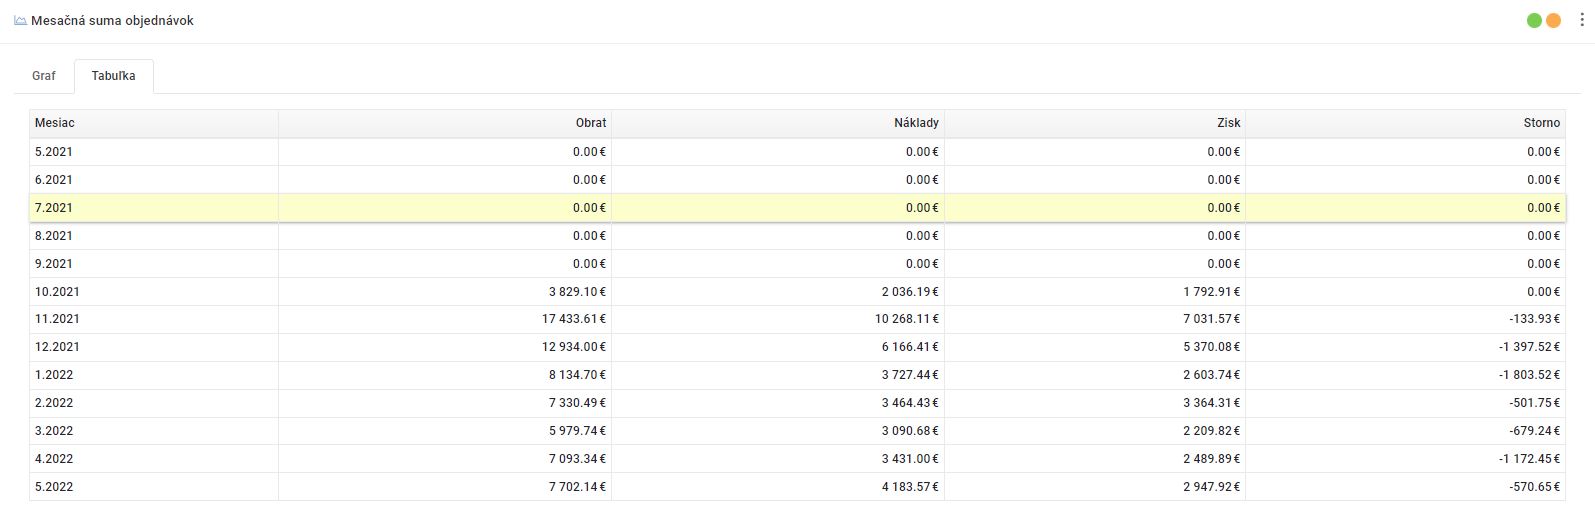Click the orange status circle
The width and height of the screenshot is (1595, 520).
point(1553,20)
